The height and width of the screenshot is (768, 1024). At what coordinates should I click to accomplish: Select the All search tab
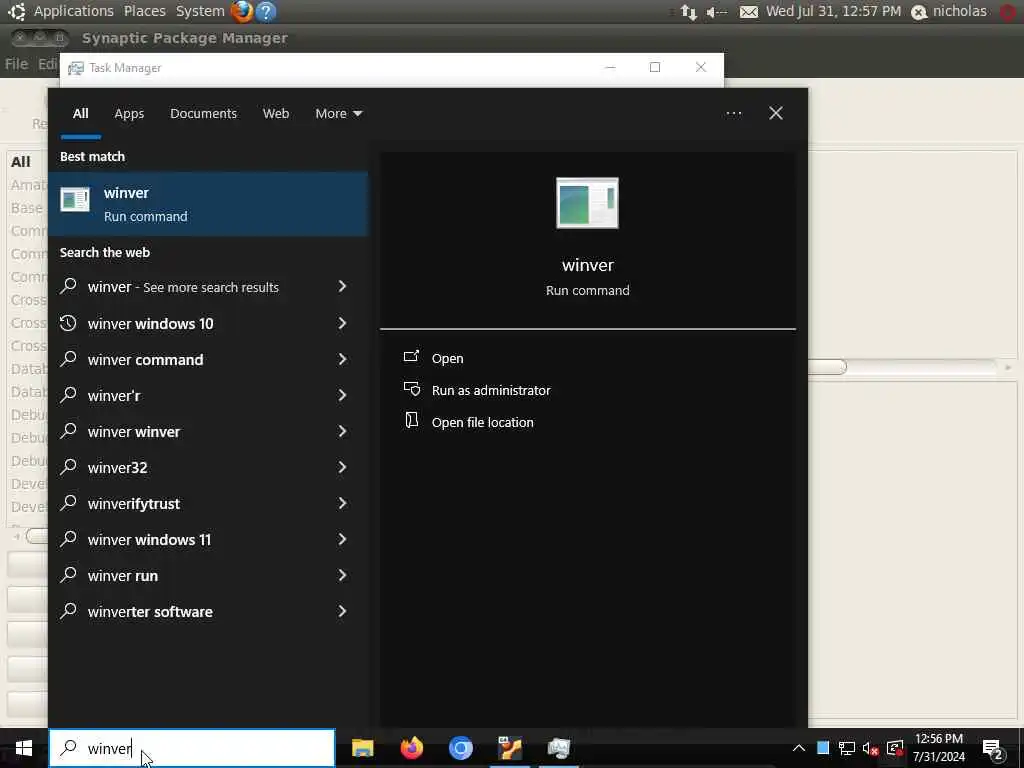point(80,114)
